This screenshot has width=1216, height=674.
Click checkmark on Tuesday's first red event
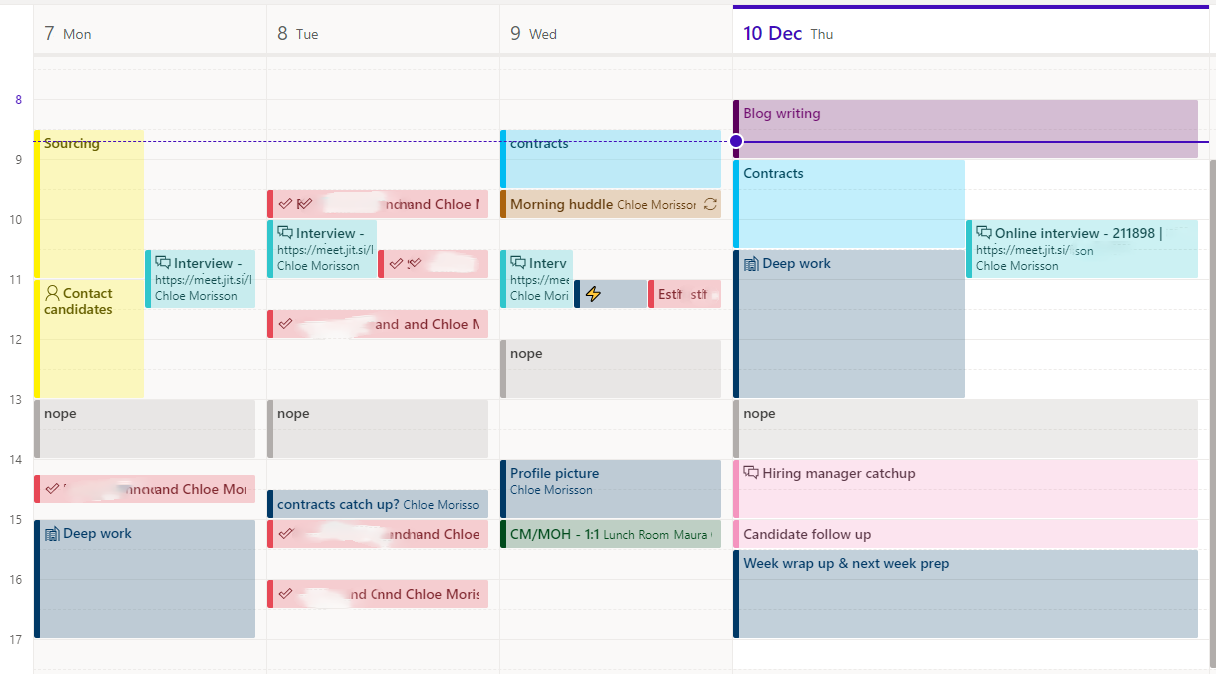[285, 203]
